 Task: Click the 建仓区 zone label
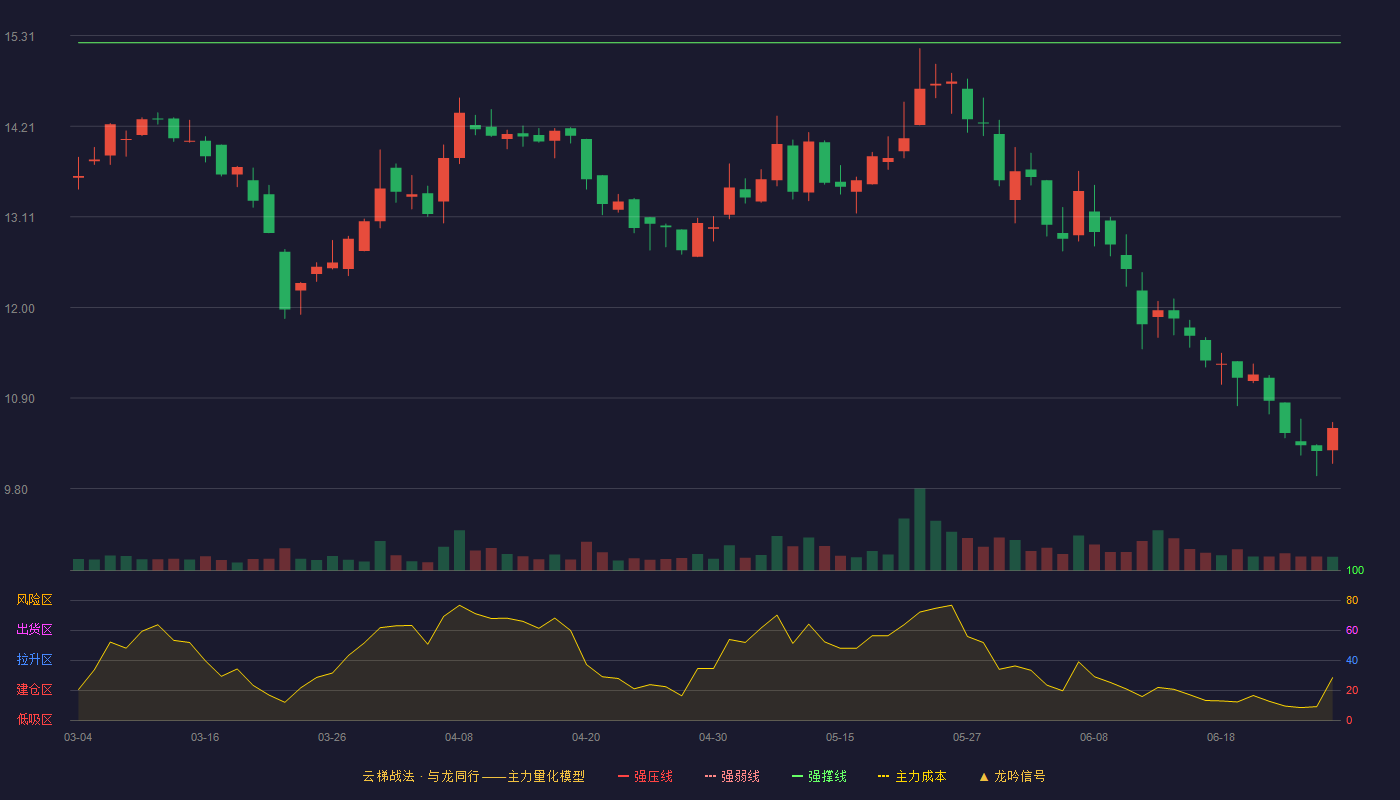34,690
